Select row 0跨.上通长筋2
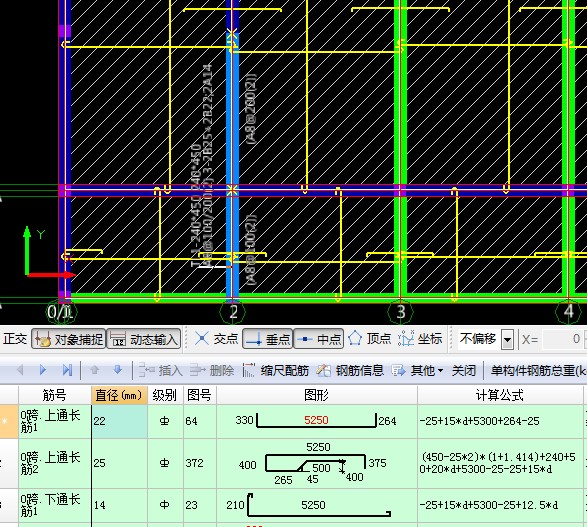 (55, 463)
